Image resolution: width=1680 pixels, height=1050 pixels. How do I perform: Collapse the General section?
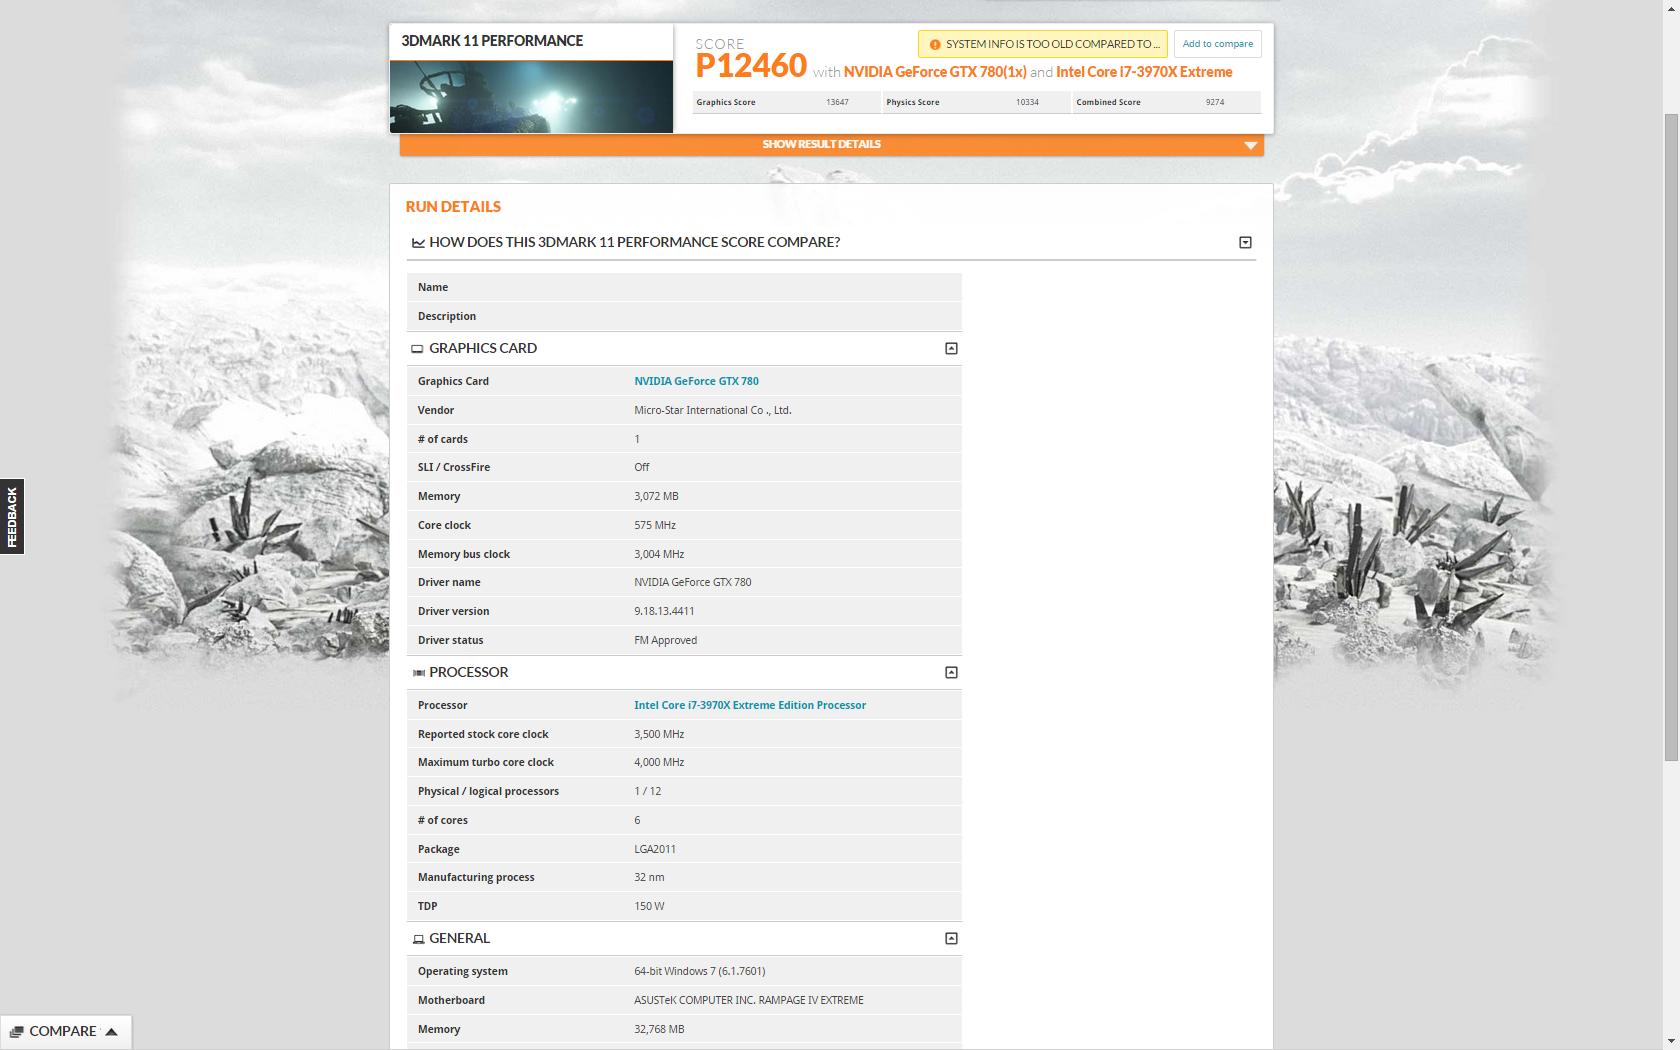(x=951, y=939)
